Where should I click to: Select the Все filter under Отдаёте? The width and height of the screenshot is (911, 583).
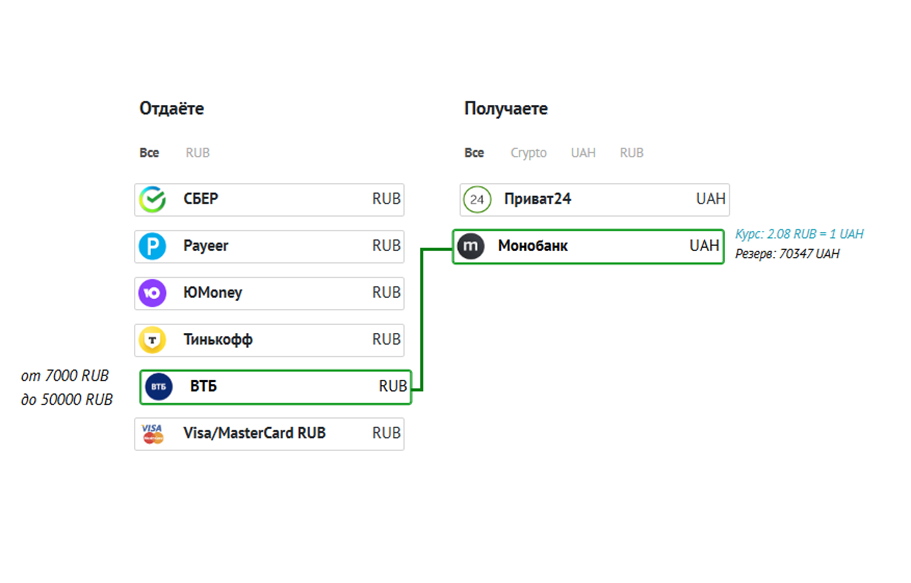[149, 153]
